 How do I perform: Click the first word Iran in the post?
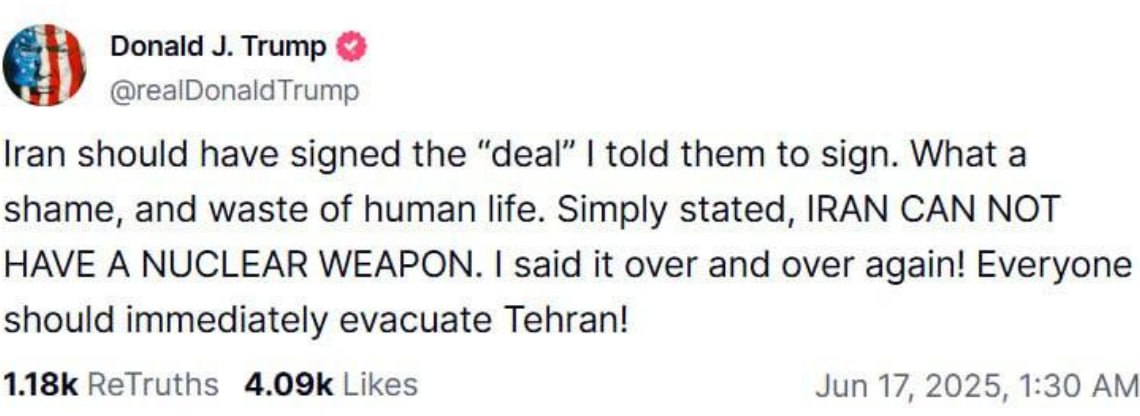pos(34,158)
